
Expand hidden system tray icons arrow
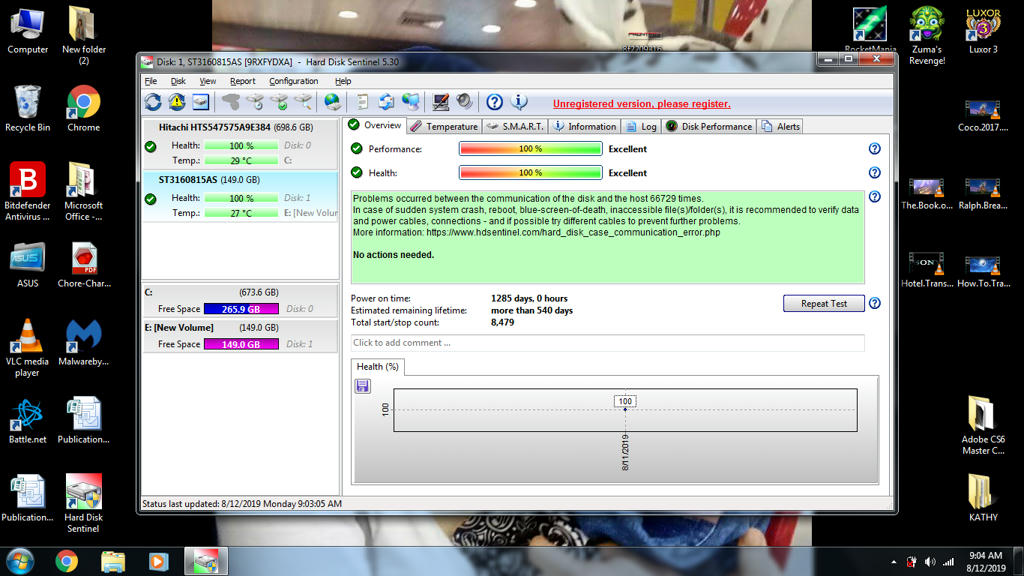pos(893,562)
